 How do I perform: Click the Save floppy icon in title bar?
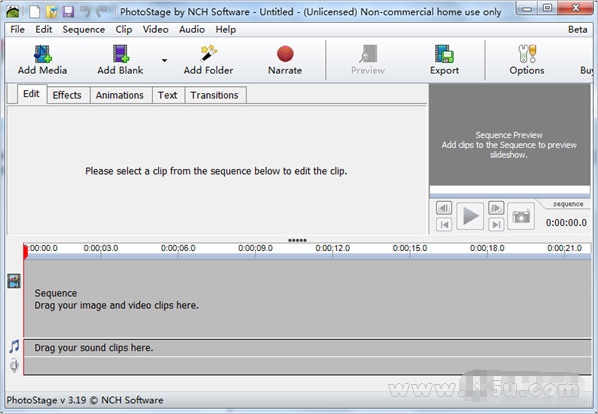click(x=68, y=11)
